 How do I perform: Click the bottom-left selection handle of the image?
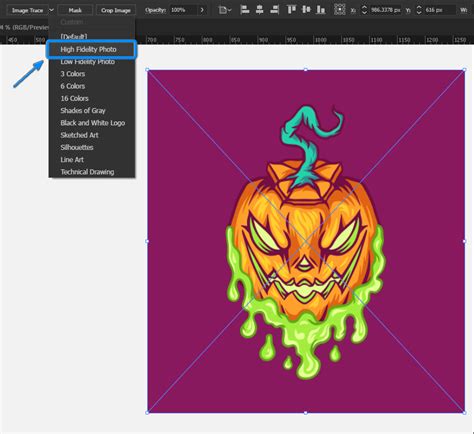[x=147, y=413]
